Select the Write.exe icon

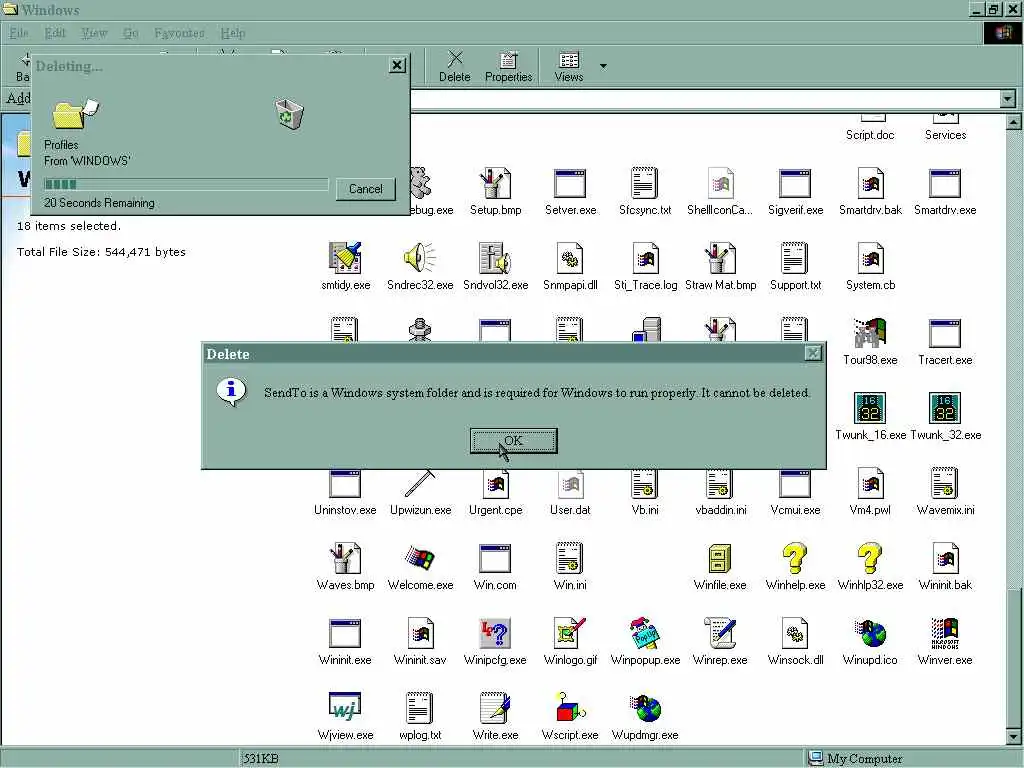click(x=495, y=707)
